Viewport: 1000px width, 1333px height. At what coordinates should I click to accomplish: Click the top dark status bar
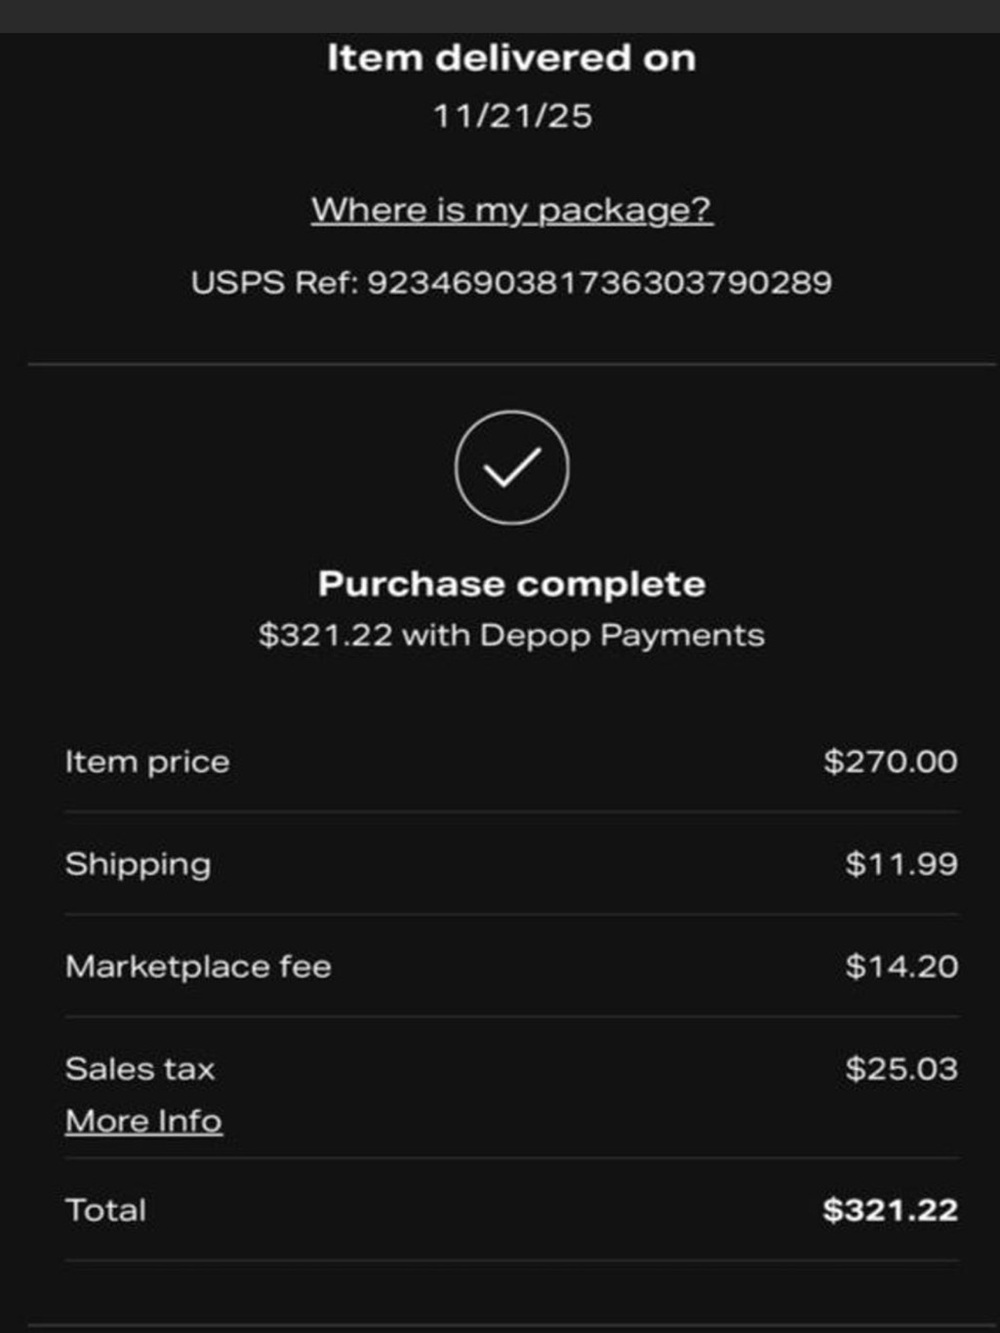(500, 16)
